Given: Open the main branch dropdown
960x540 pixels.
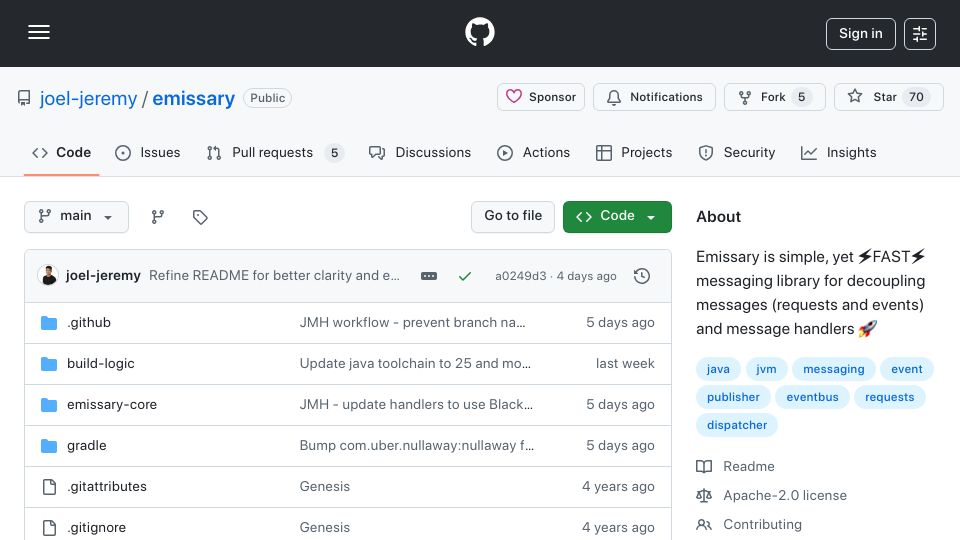Looking at the screenshot, I should click(x=77, y=217).
